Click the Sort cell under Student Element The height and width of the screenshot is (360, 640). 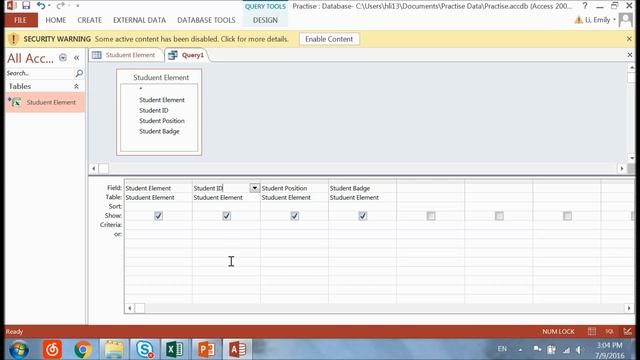coord(158,207)
